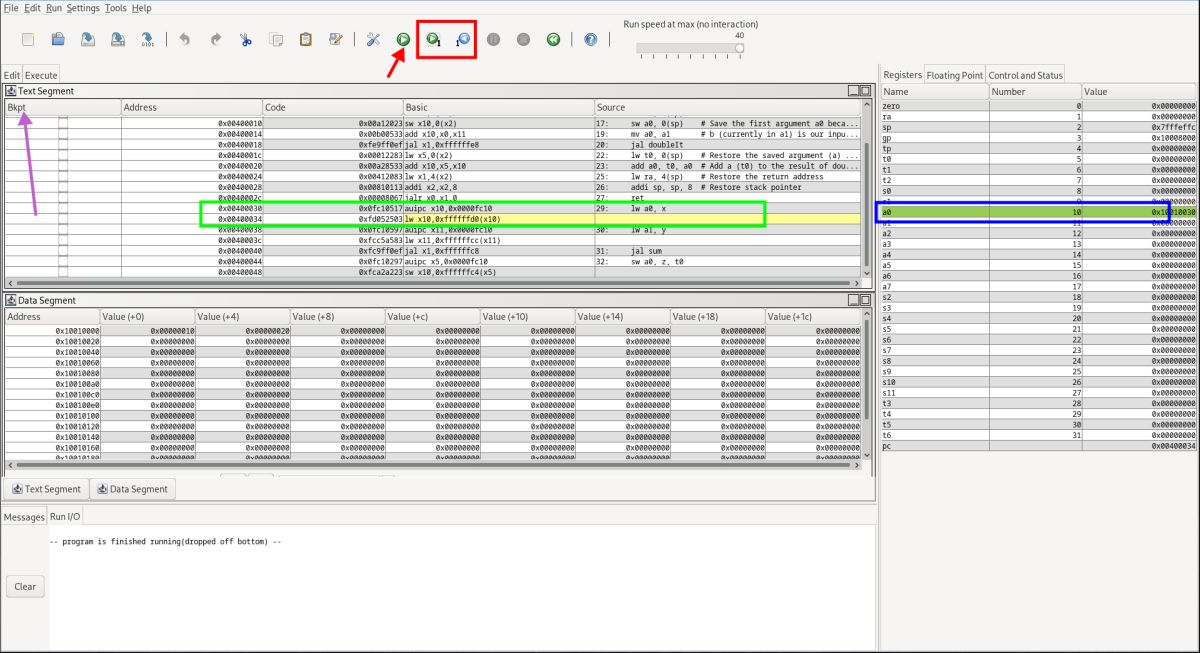This screenshot has height=653, width=1200.
Task: Click the Undo arrow icon
Action: [x=184, y=39]
